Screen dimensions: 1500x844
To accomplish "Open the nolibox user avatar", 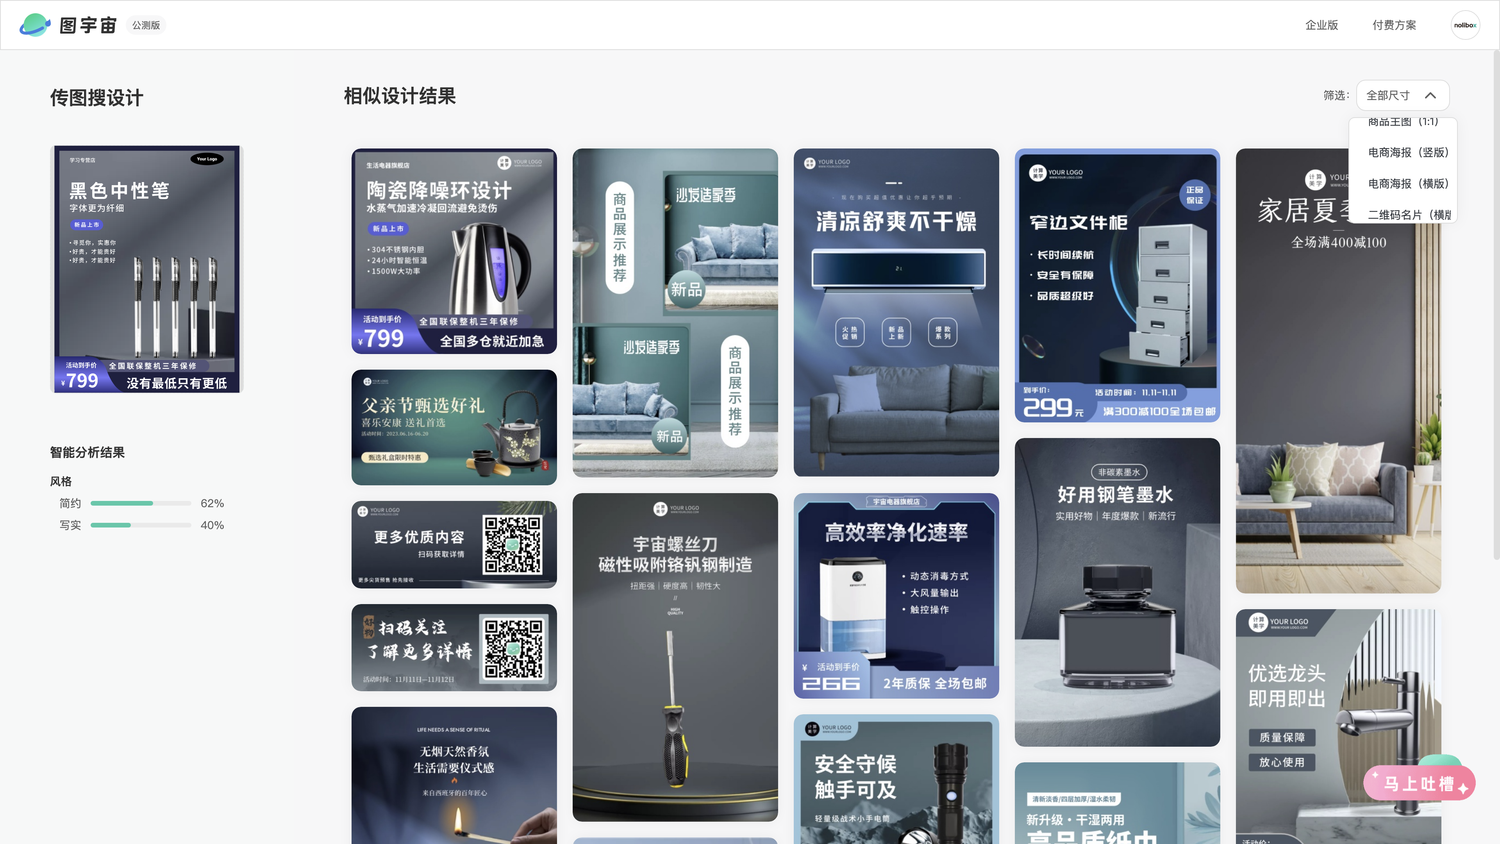I will [1465, 25].
